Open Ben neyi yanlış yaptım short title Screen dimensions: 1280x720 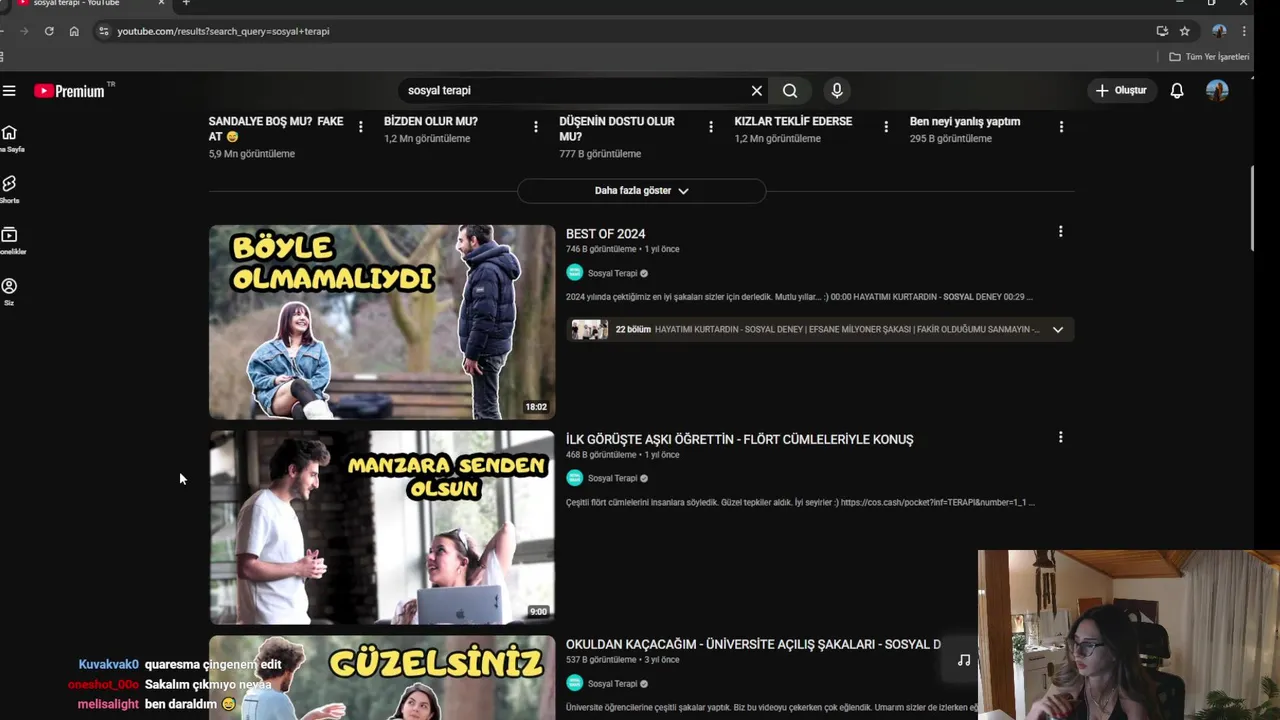[x=965, y=121]
